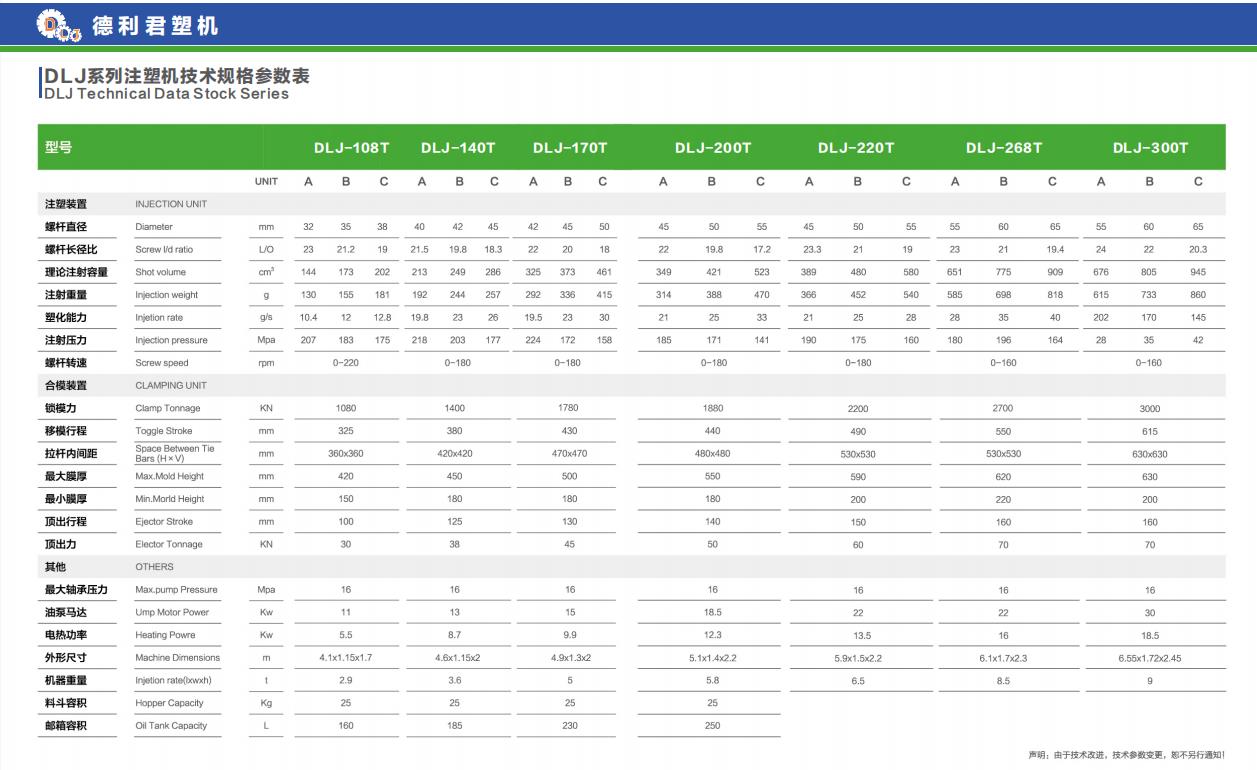Click the 型号 header in the green bar

(x=58, y=147)
